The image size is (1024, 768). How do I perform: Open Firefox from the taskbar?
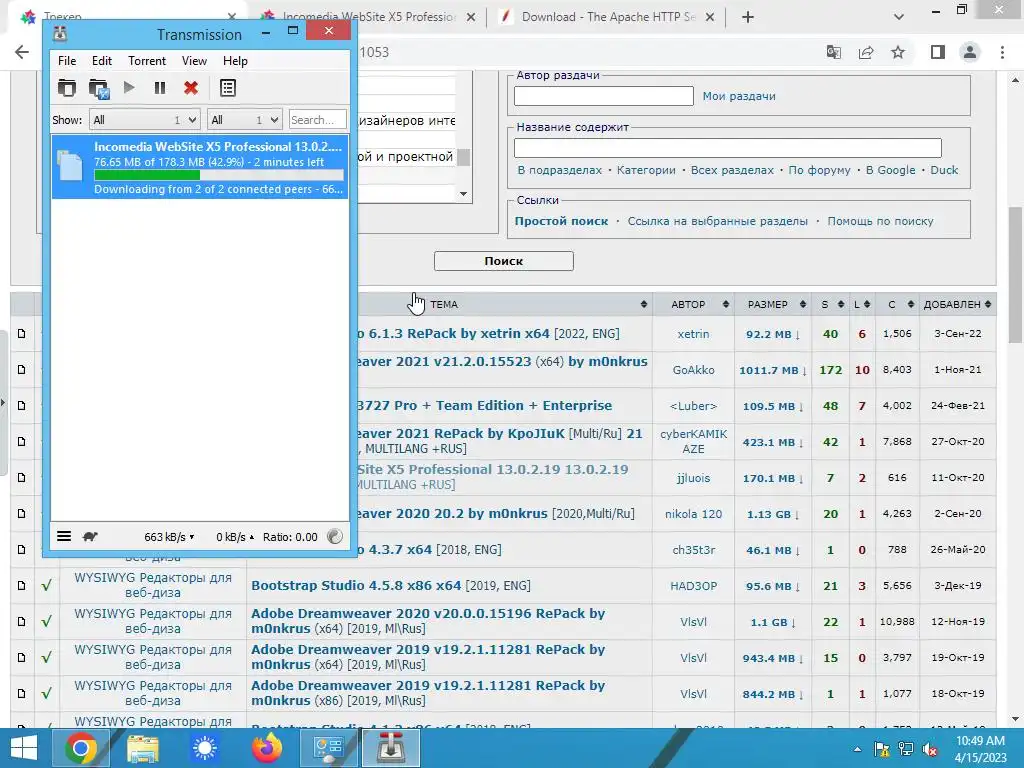tap(267, 748)
